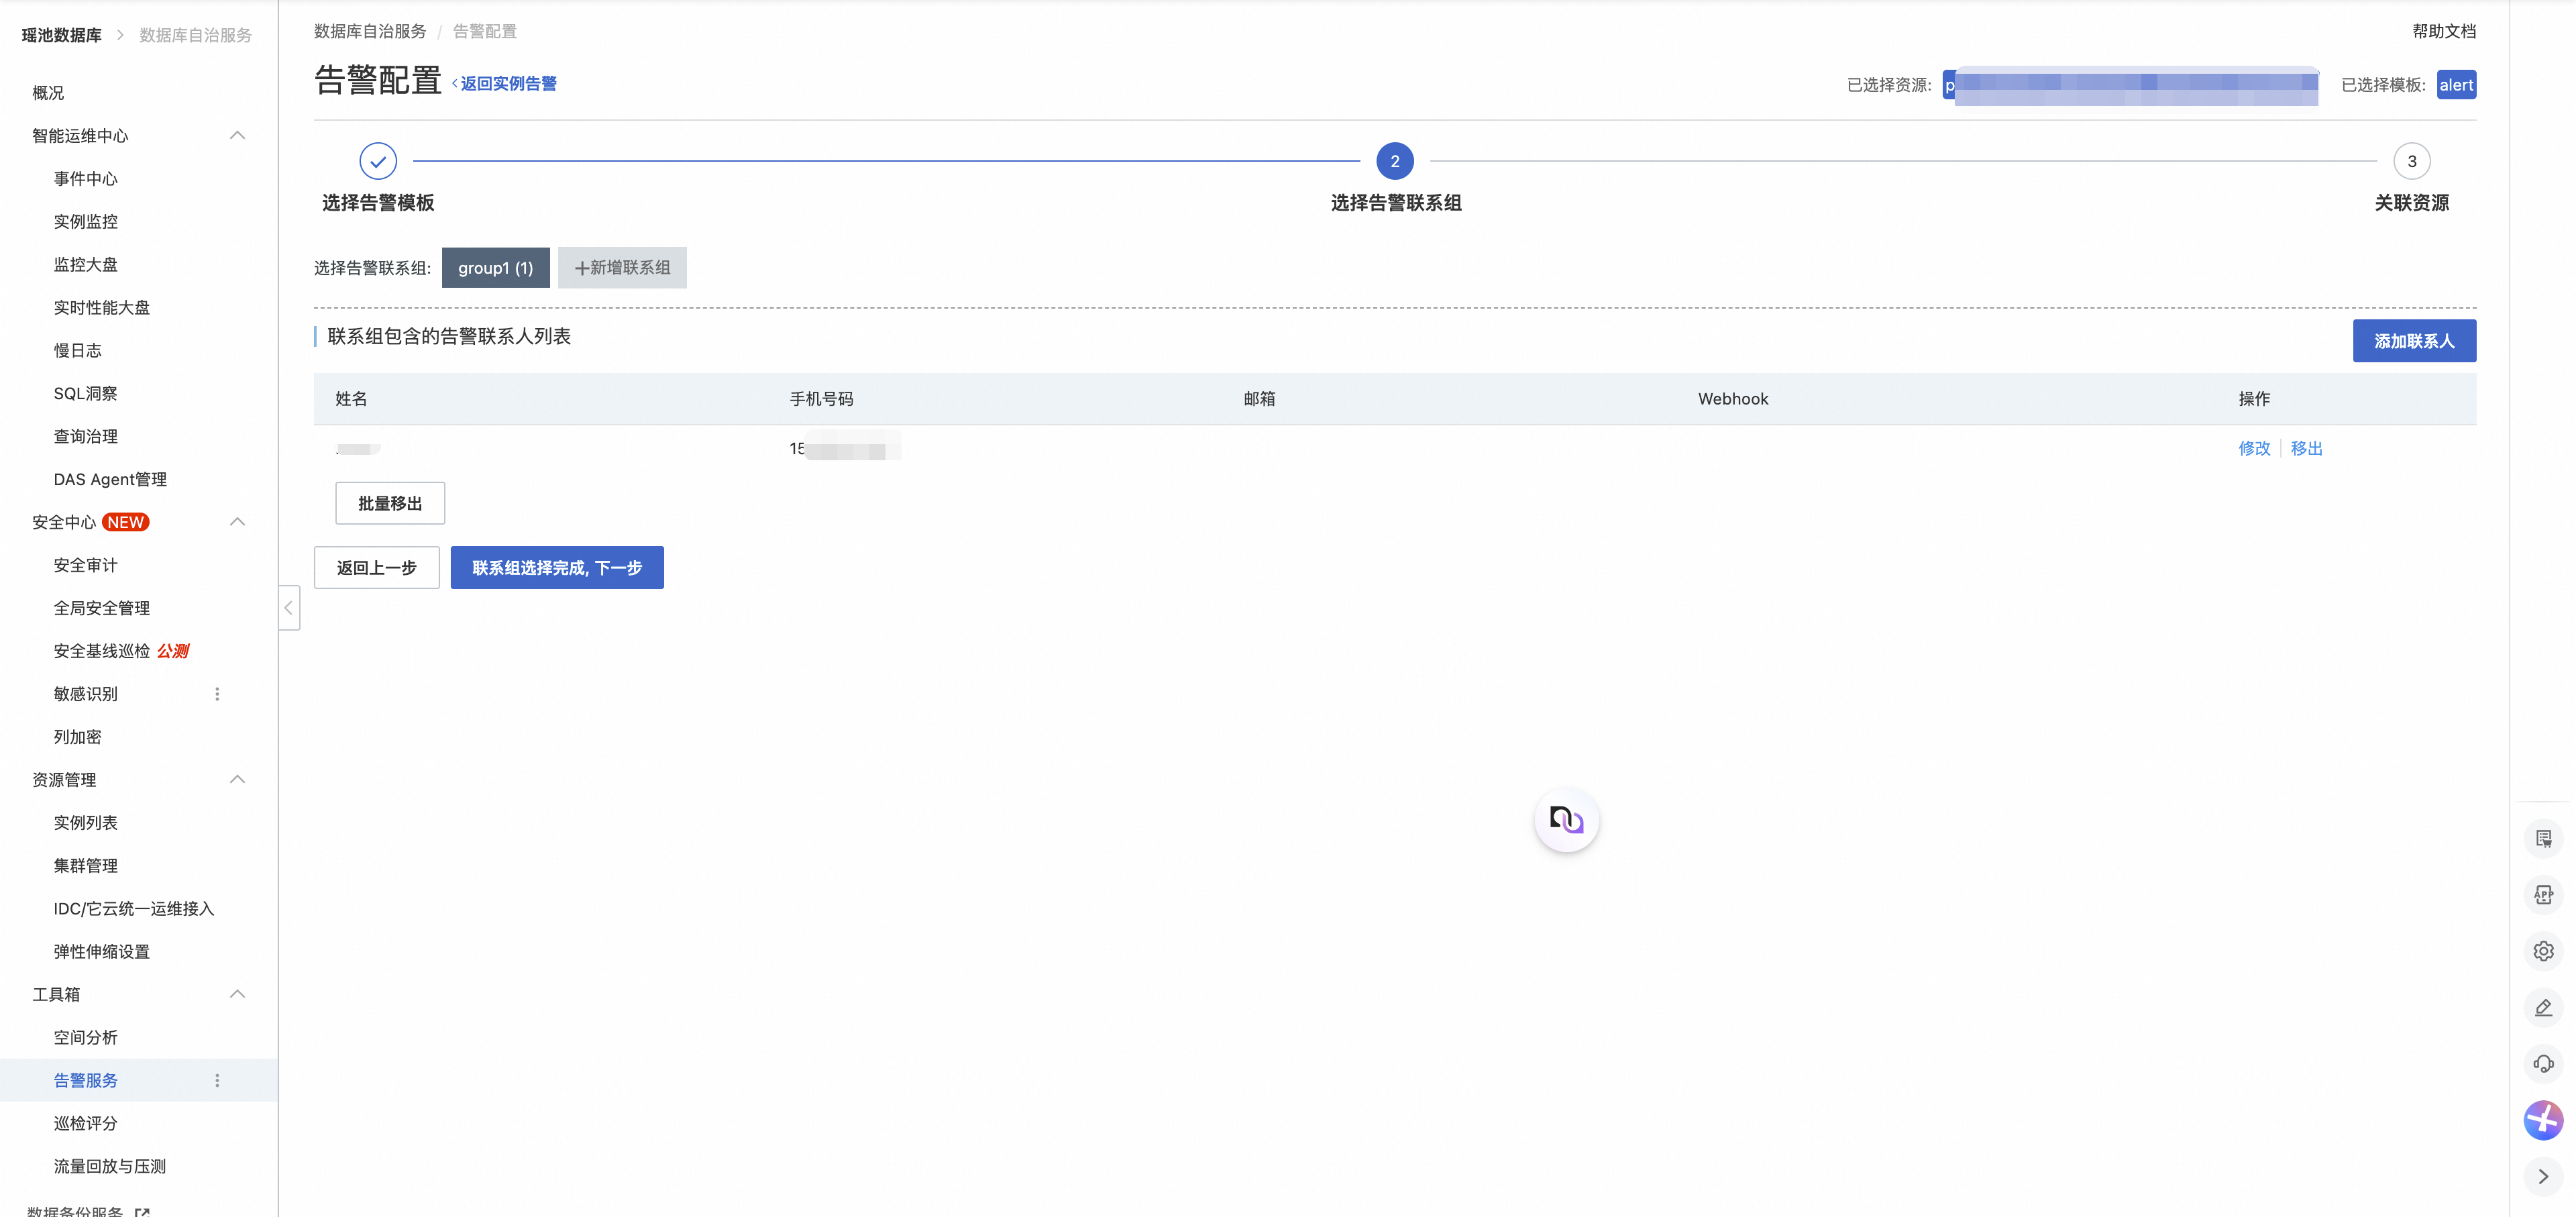The image size is (2576, 1217).
Task: Collapse the 智能运维中心 section
Action: [x=237, y=135]
